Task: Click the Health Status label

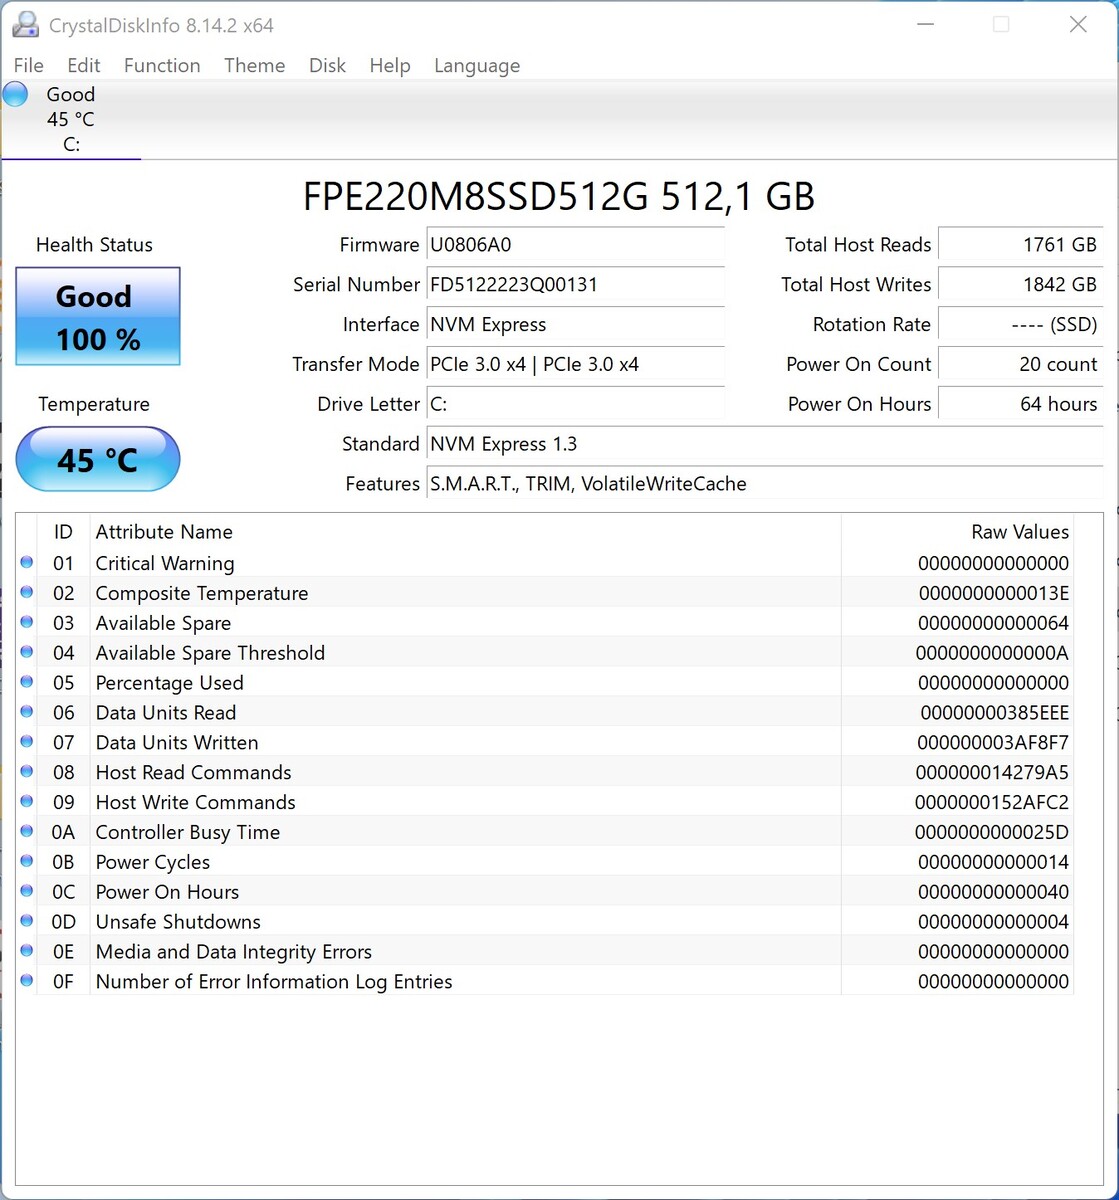Action: (94, 245)
